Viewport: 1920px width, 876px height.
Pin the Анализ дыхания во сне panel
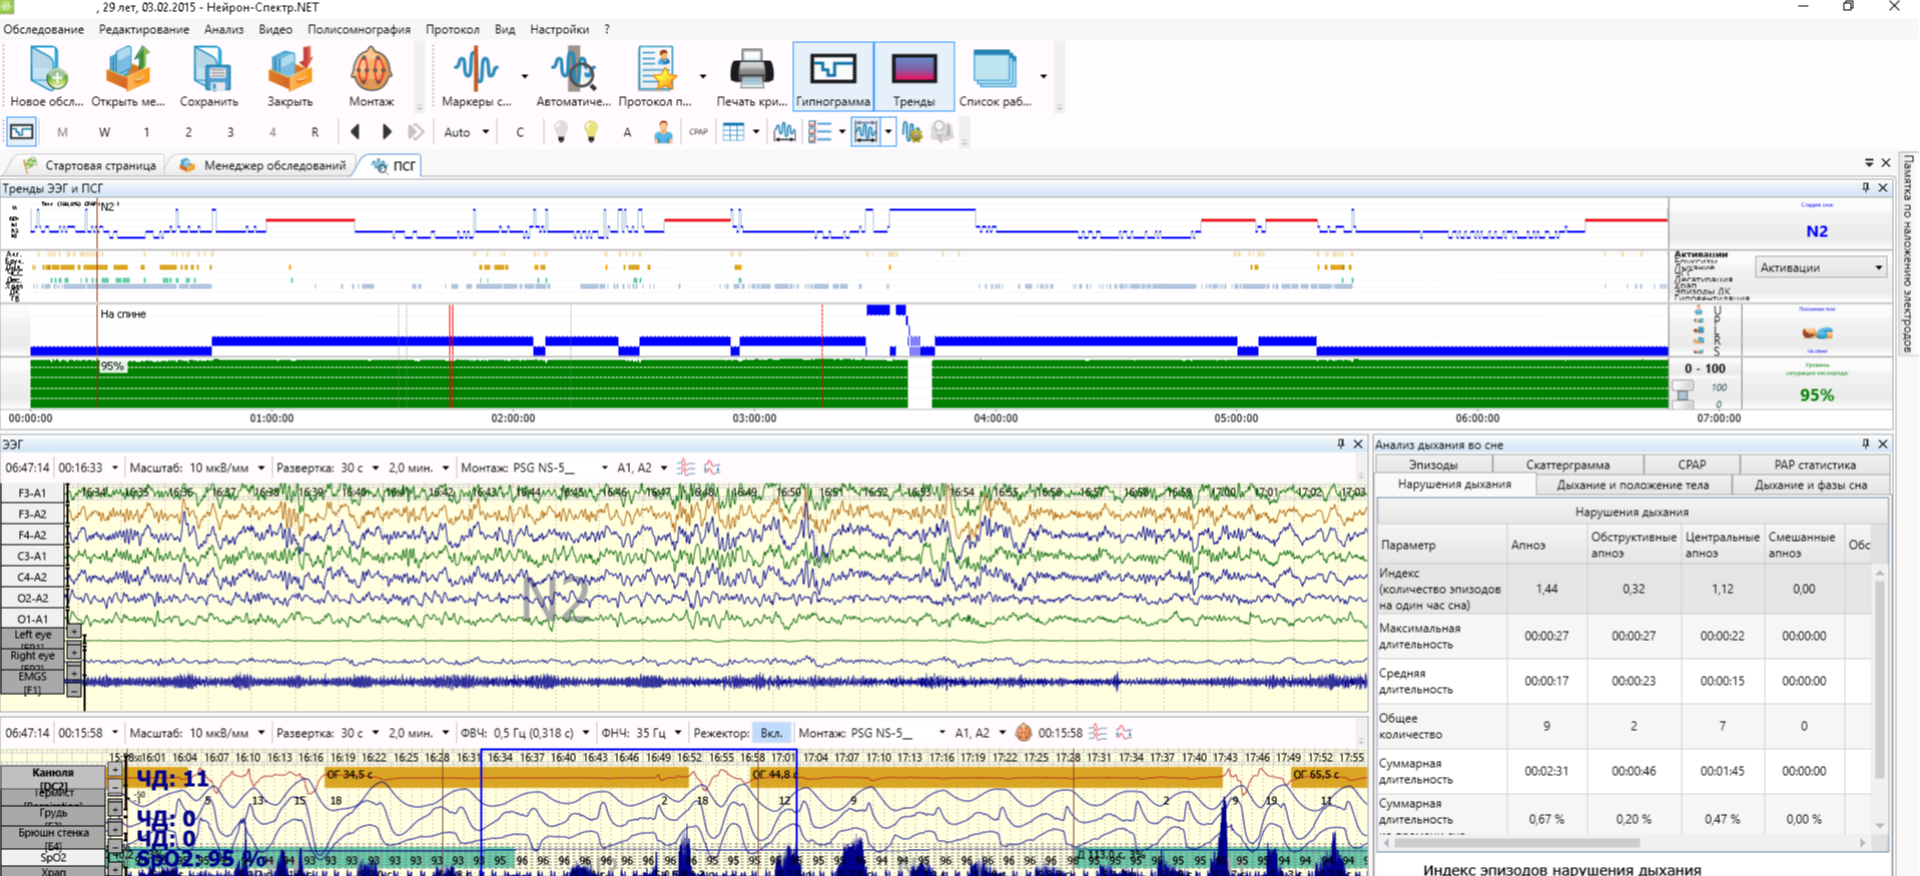tap(1864, 444)
